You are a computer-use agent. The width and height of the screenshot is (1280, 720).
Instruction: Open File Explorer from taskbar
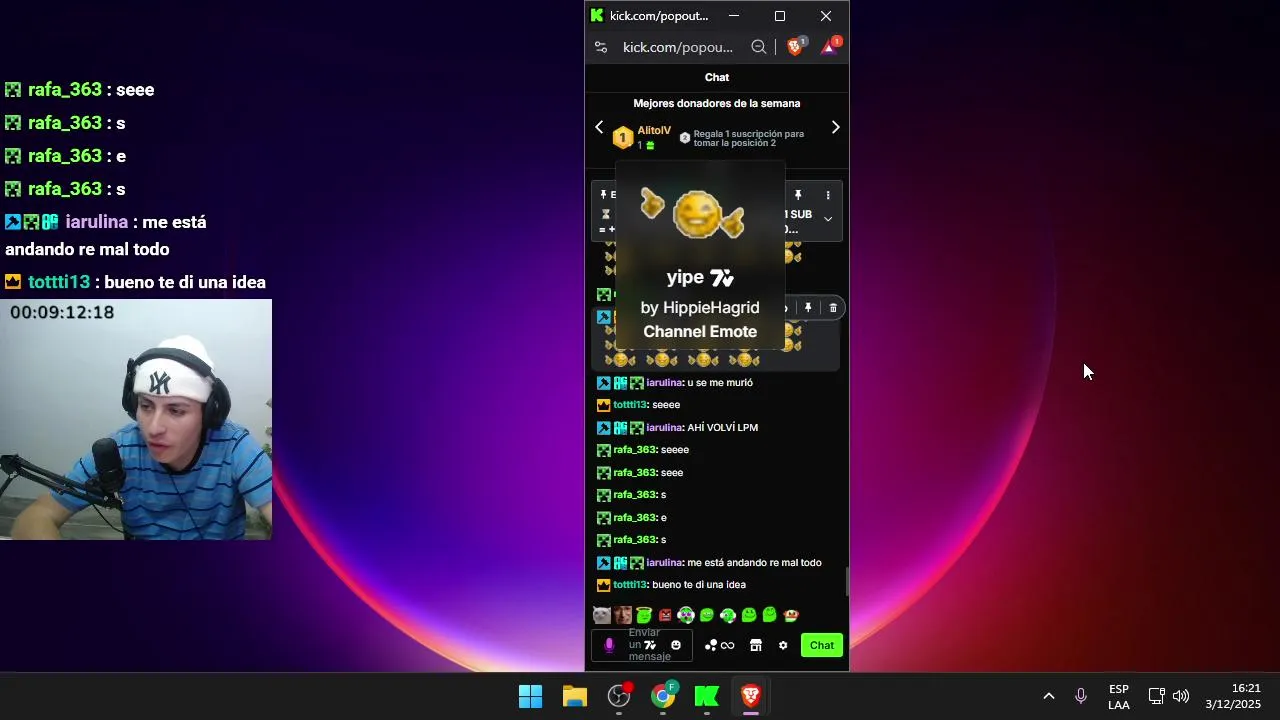click(575, 696)
